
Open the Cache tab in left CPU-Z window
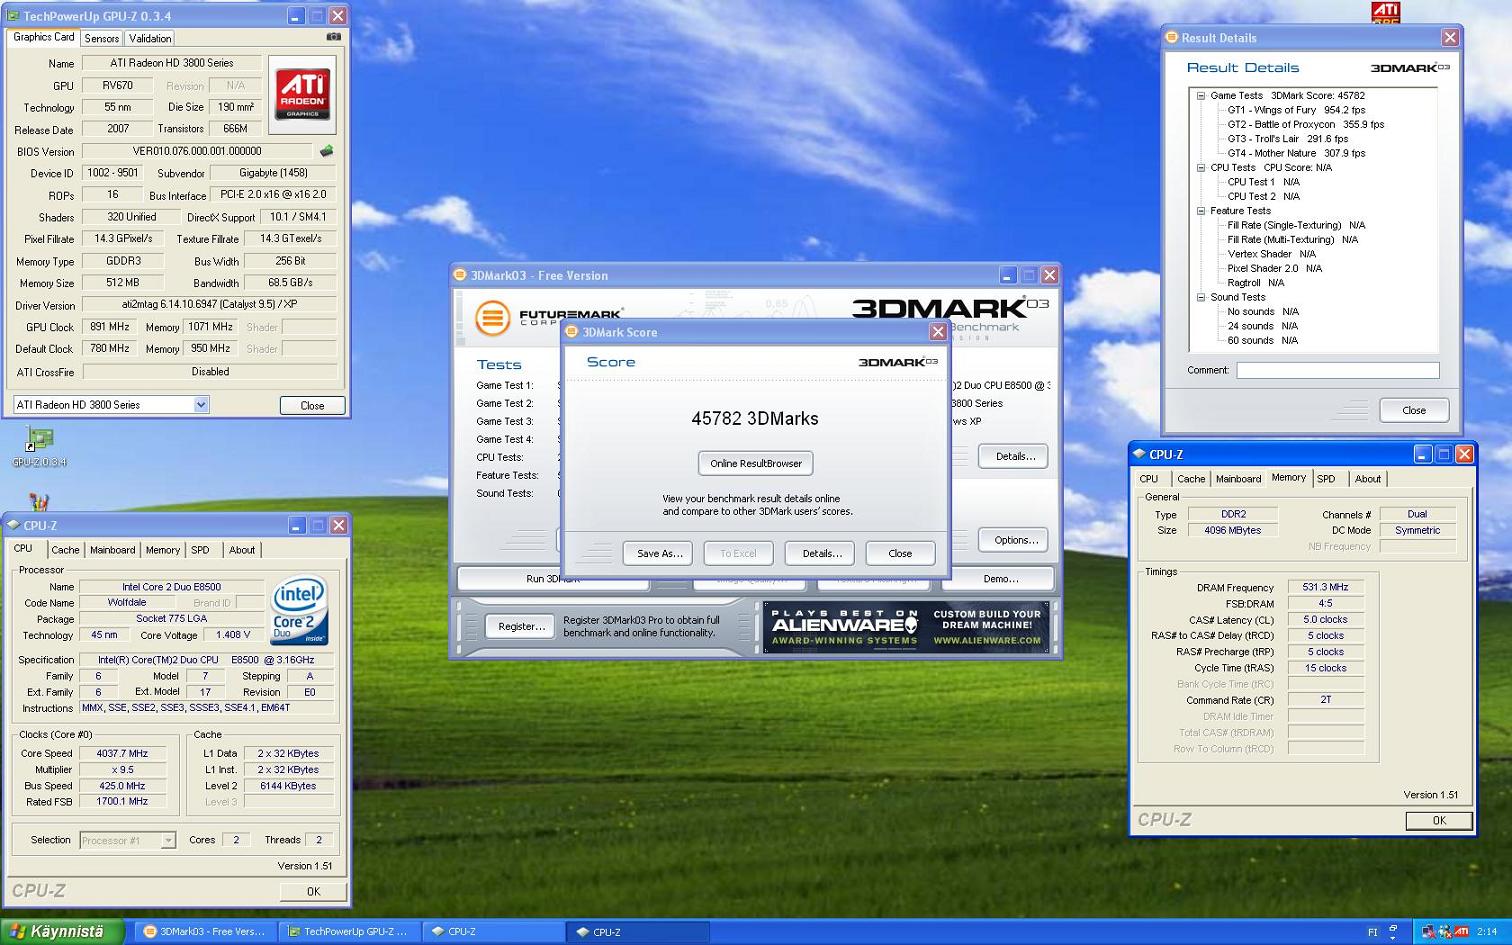tap(65, 550)
